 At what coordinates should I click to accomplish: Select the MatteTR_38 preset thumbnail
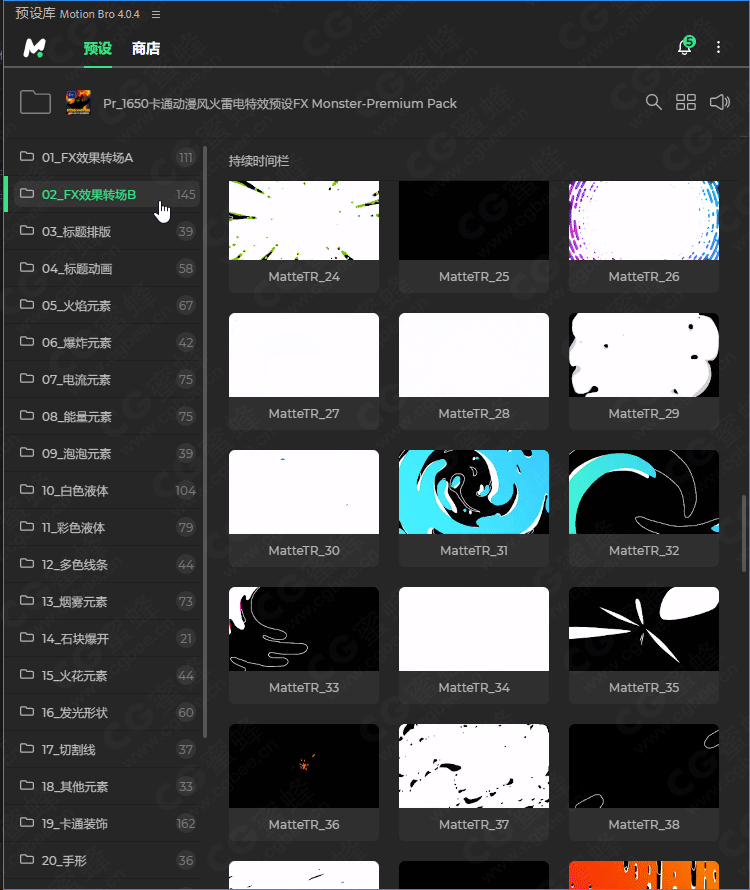point(644,766)
